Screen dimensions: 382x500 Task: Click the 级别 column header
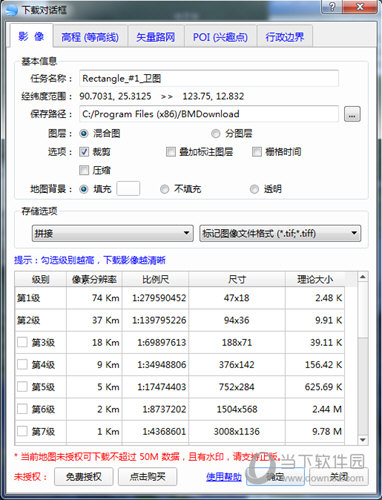click(x=41, y=279)
